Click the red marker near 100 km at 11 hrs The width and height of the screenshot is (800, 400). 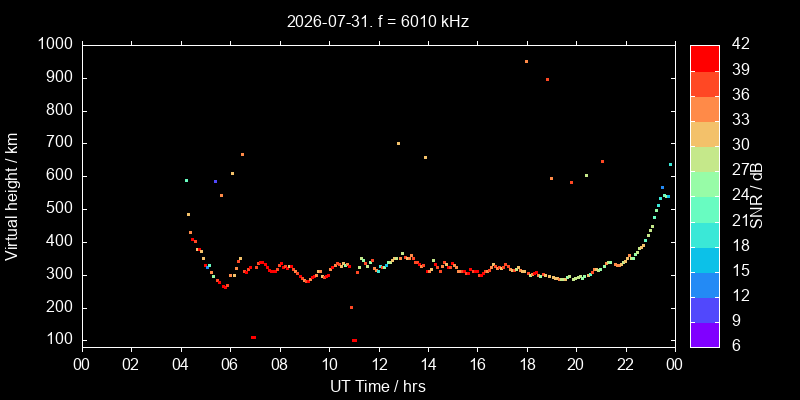[x=354, y=340]
